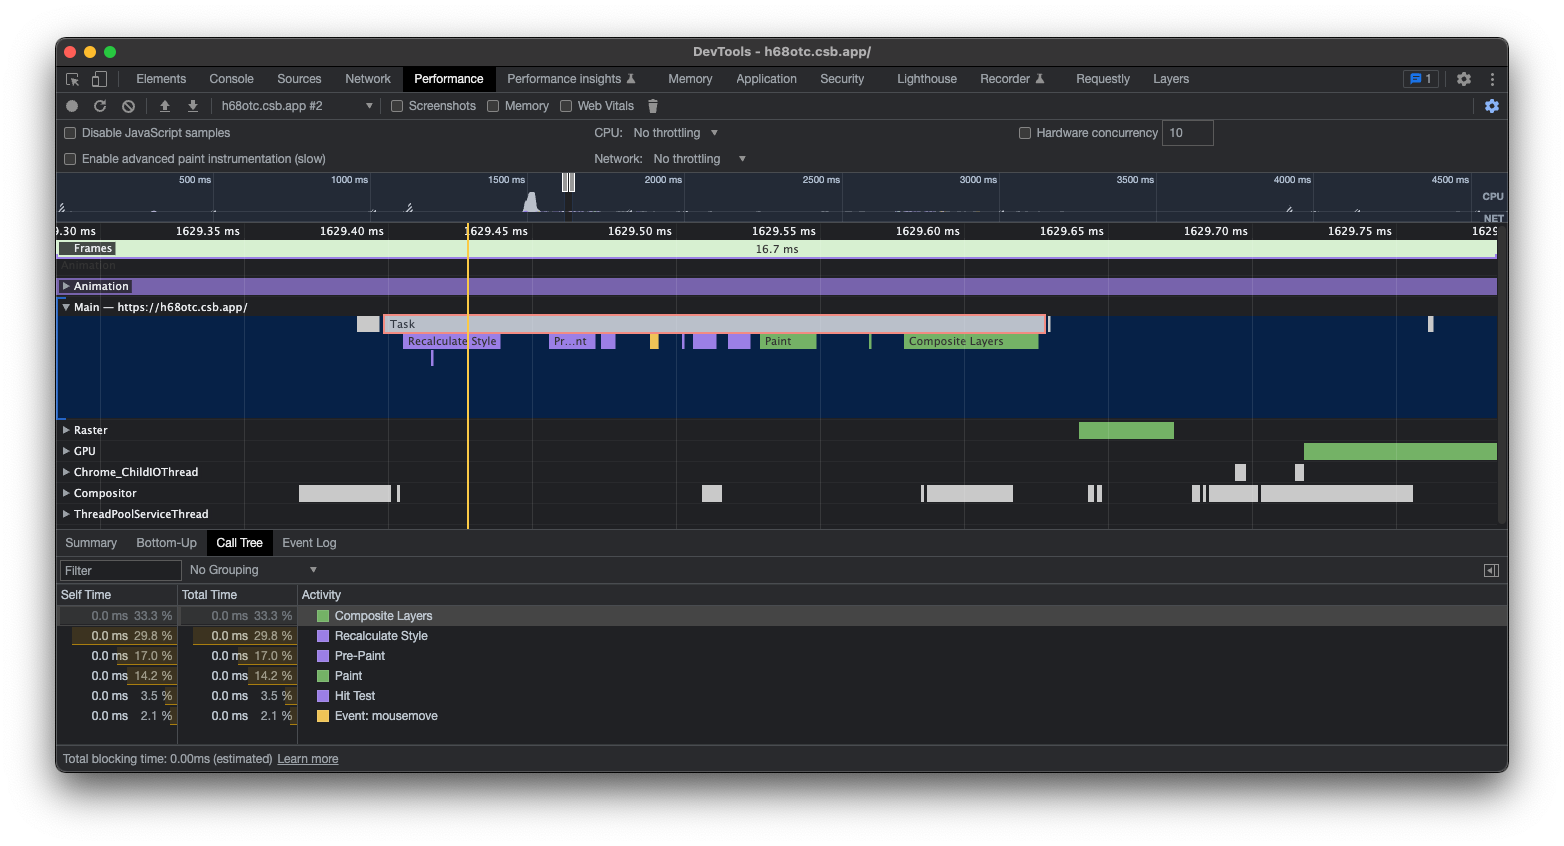This screenshot has height=846, width=1564.
Task: Type in the call tree Filter field
Action: (119, 569)
